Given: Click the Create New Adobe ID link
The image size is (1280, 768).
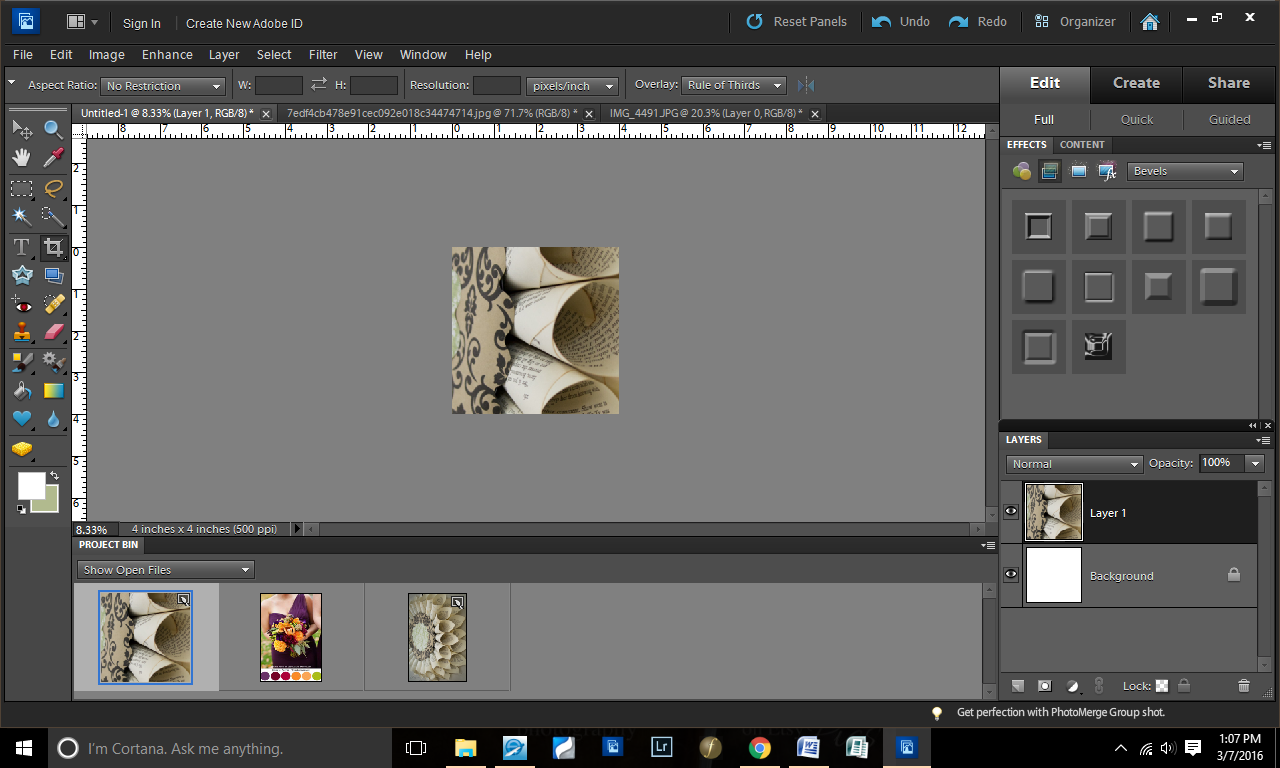Looking at the screenshot, I should point(244,23).
